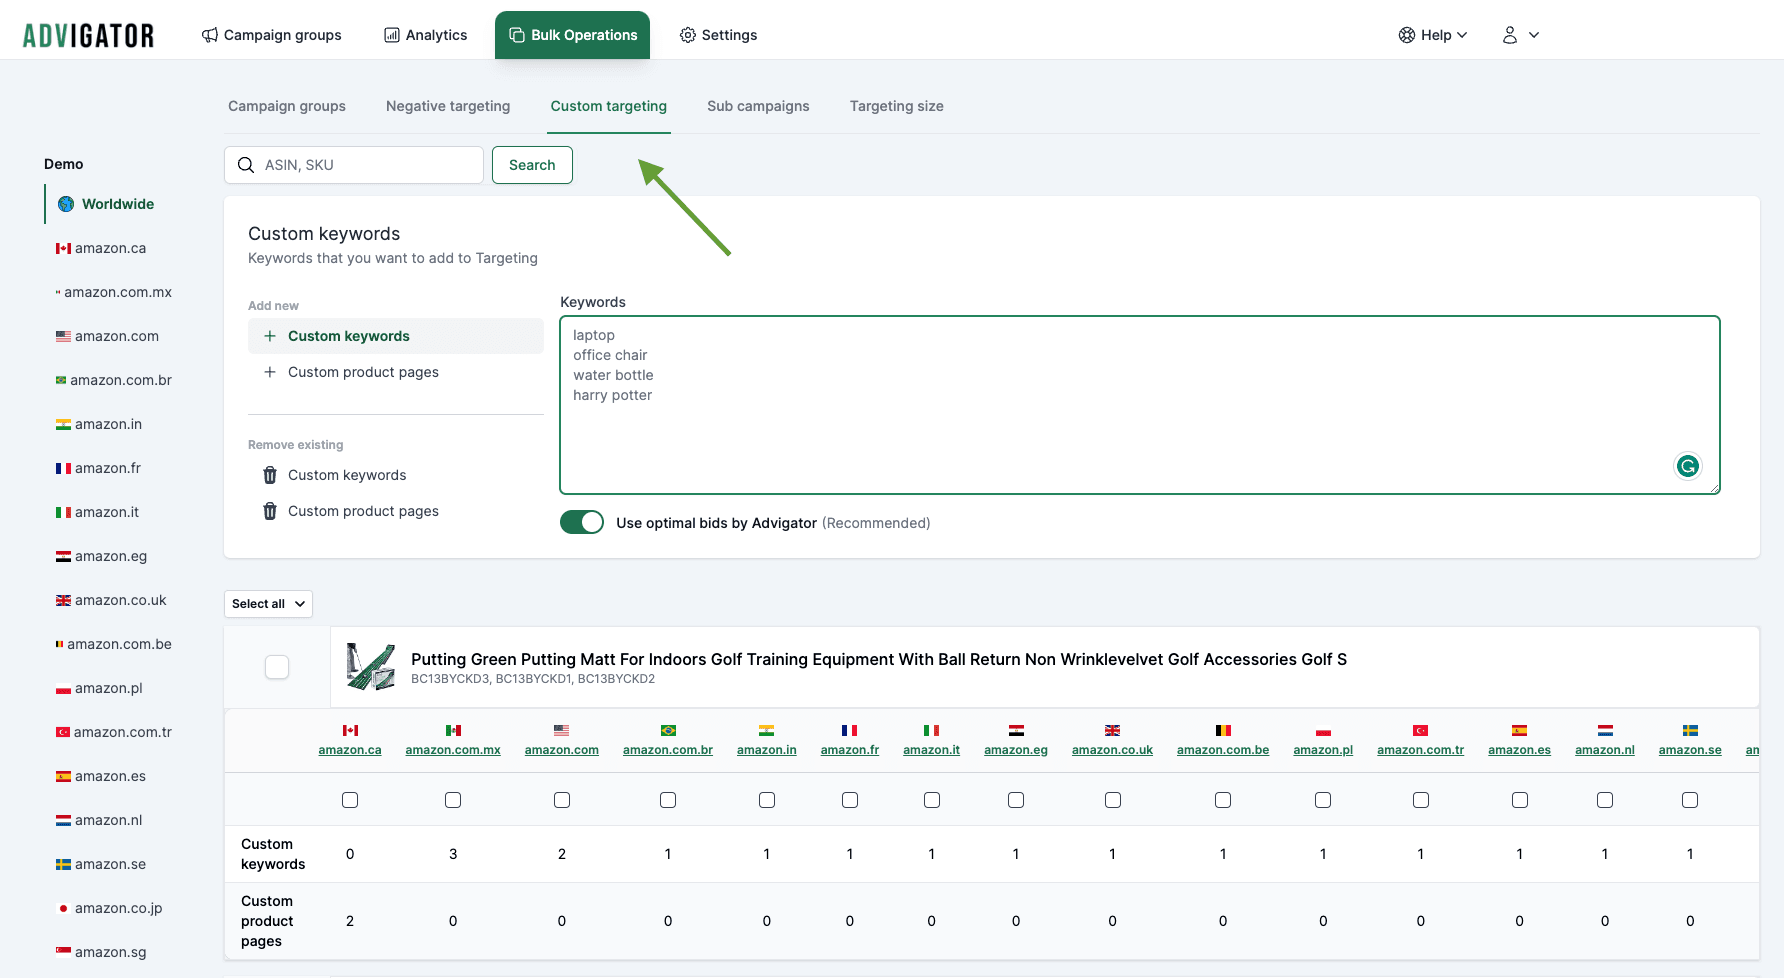Image resolution: width=1784 pixels, height=978 pixels.
Task: Click the Search button
Action: click(532, 165)
